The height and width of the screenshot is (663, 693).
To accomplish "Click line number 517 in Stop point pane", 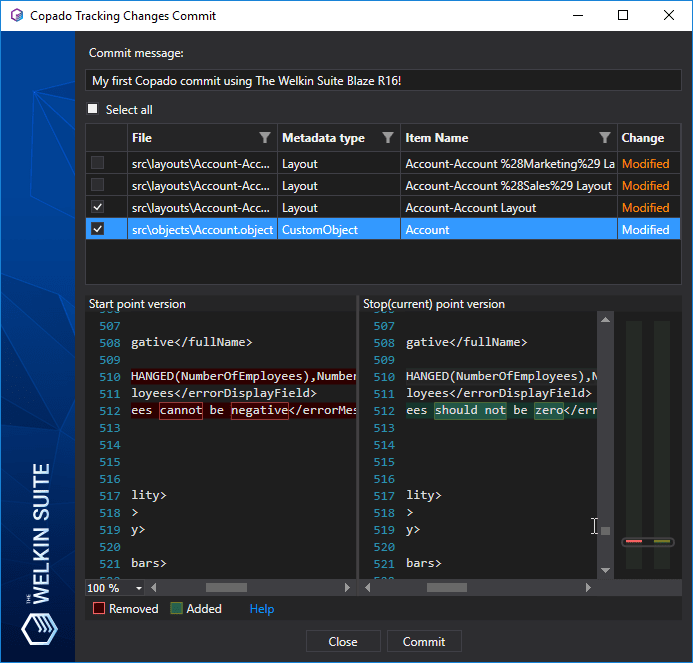I will (384, 496).
